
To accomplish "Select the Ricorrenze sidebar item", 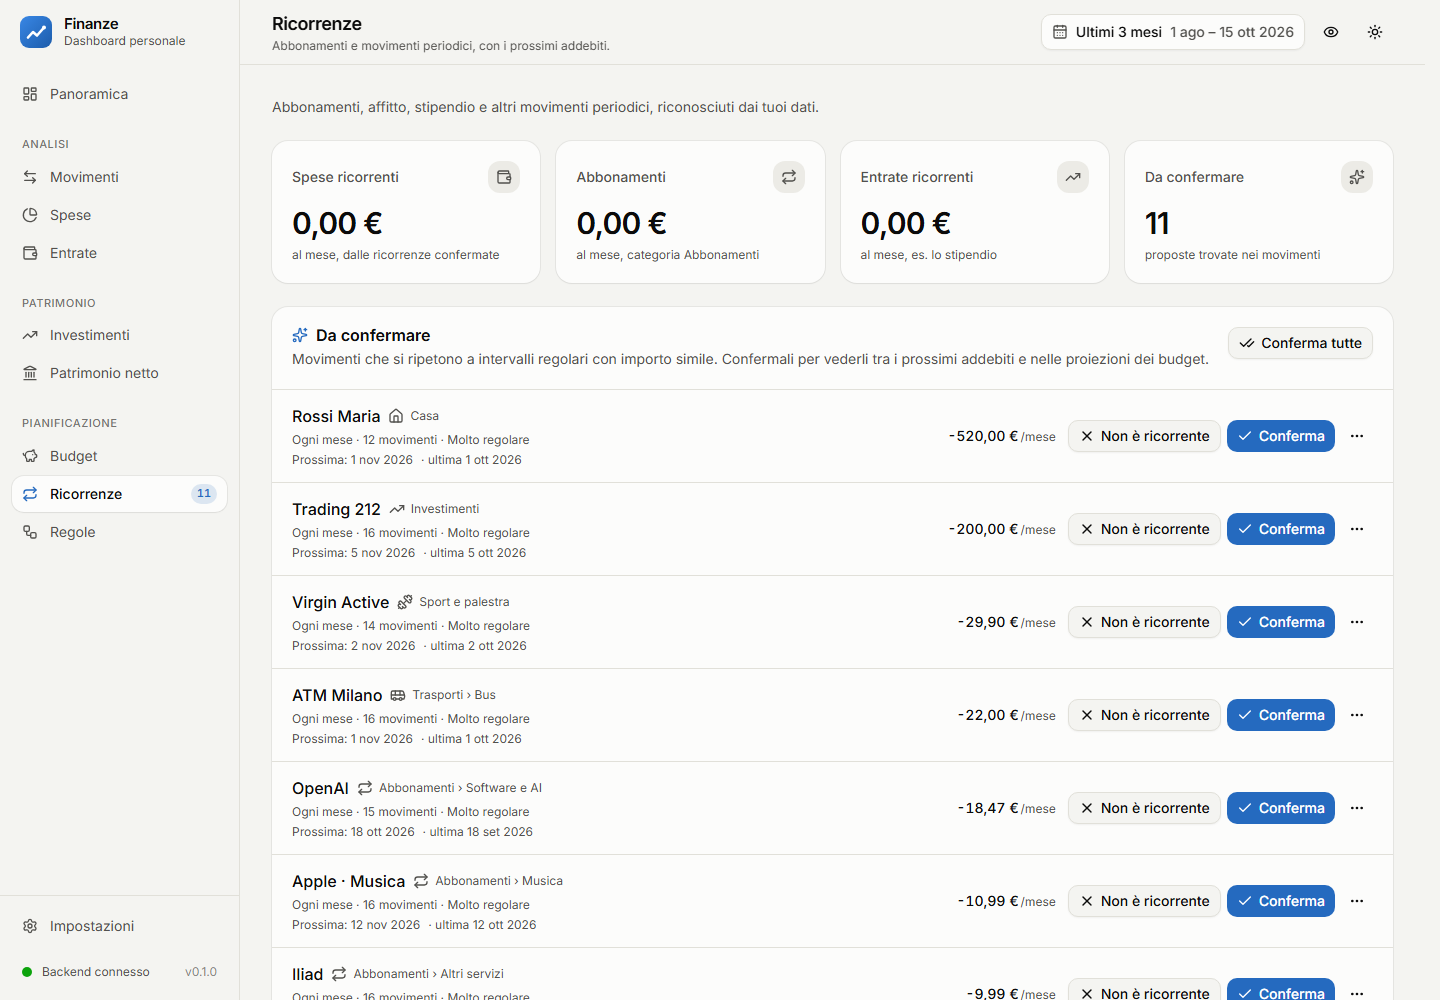I will tap(119, 494).
